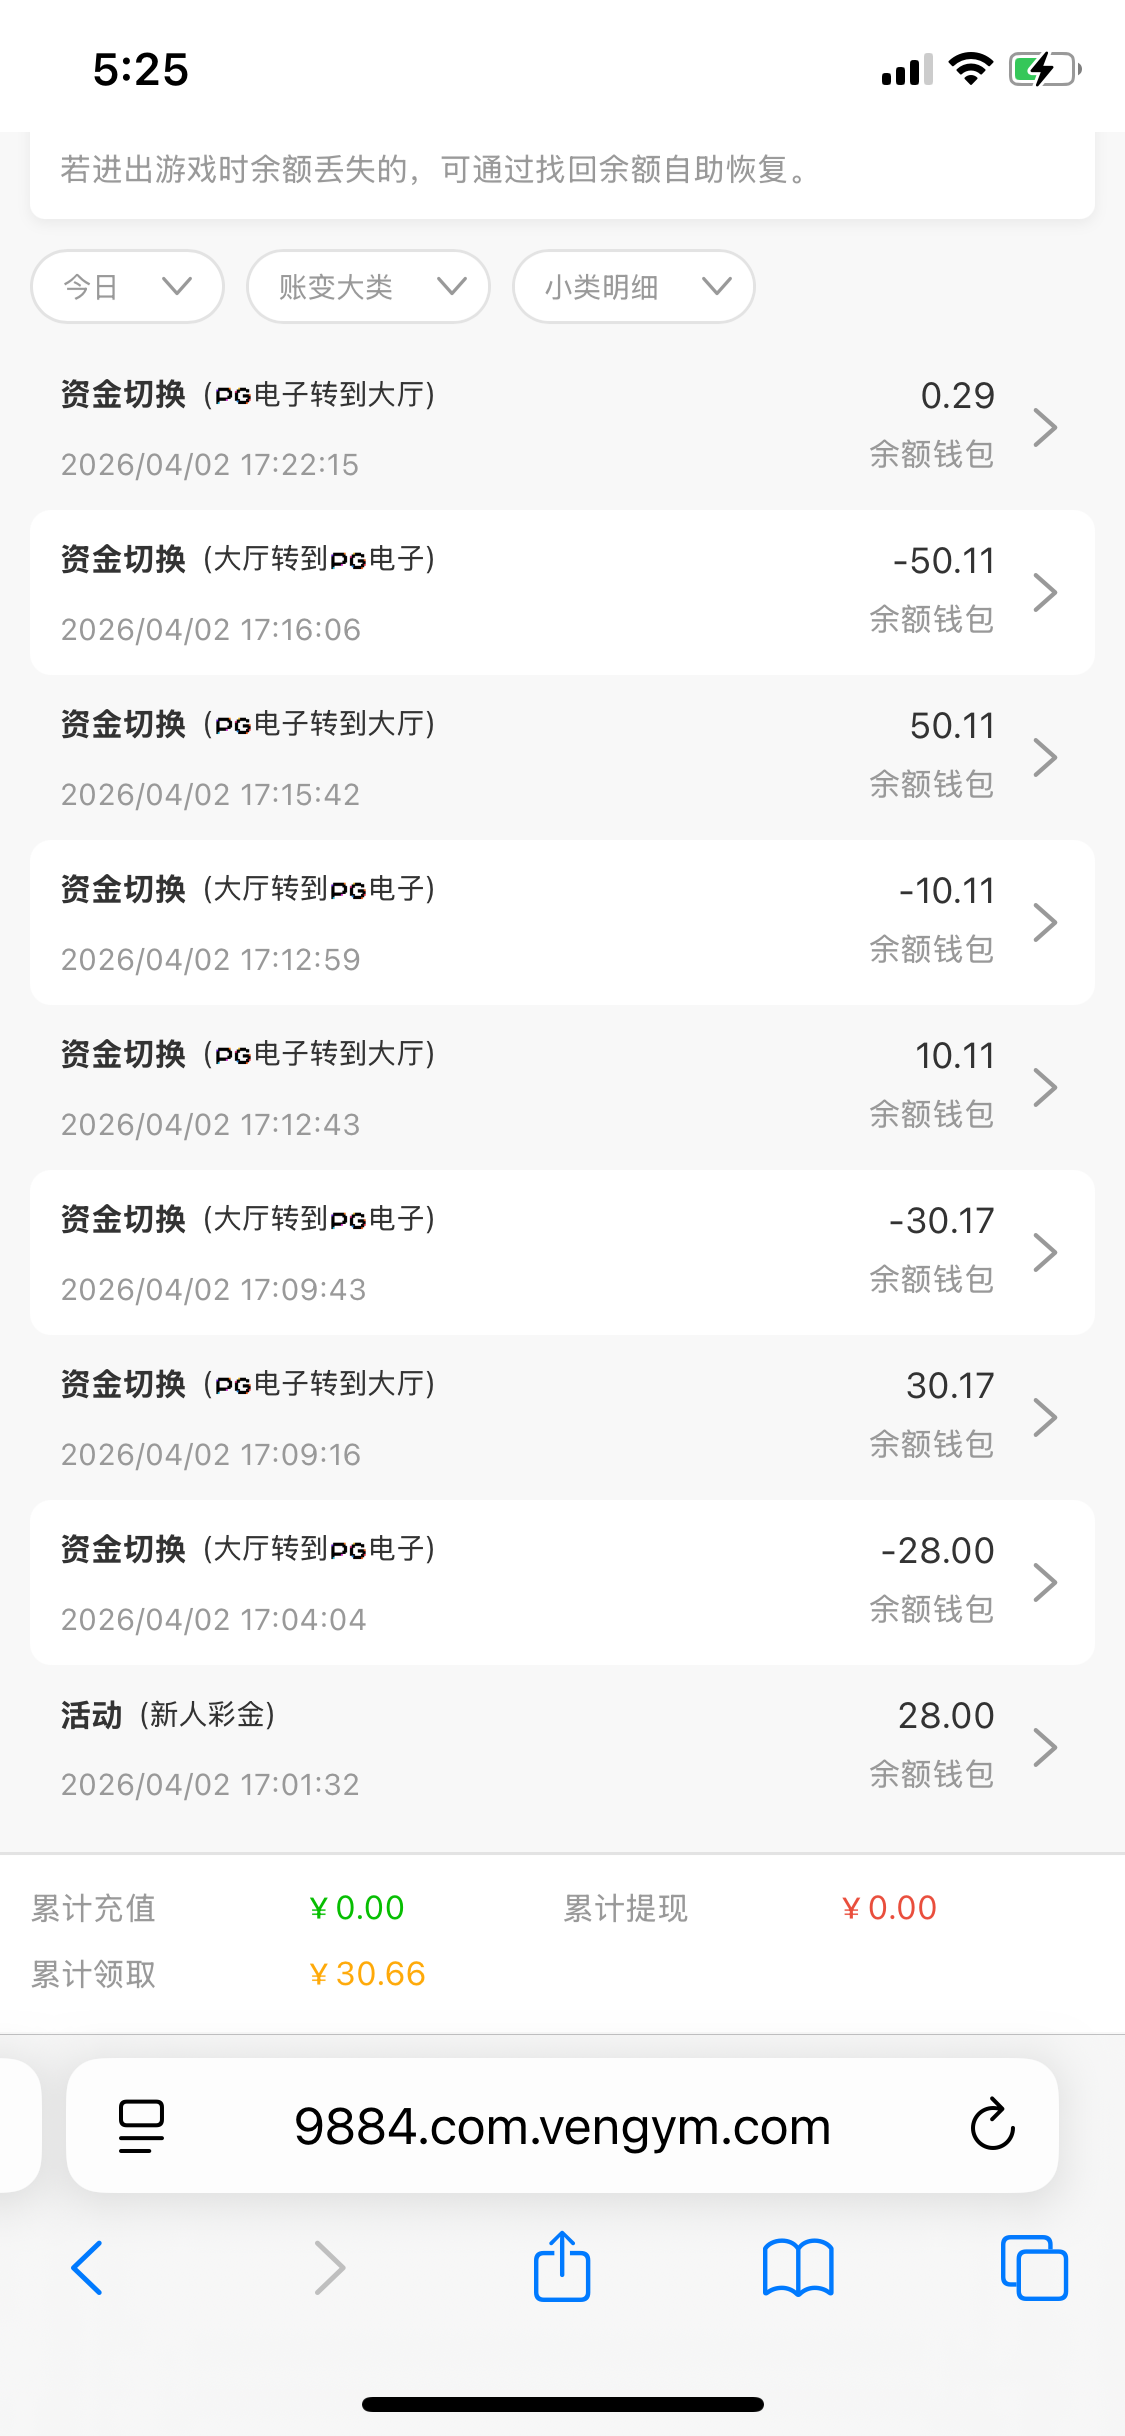1125x2436 pixels.
Task: Open Safari bookmarks book icon
Action: point(797,2267)
